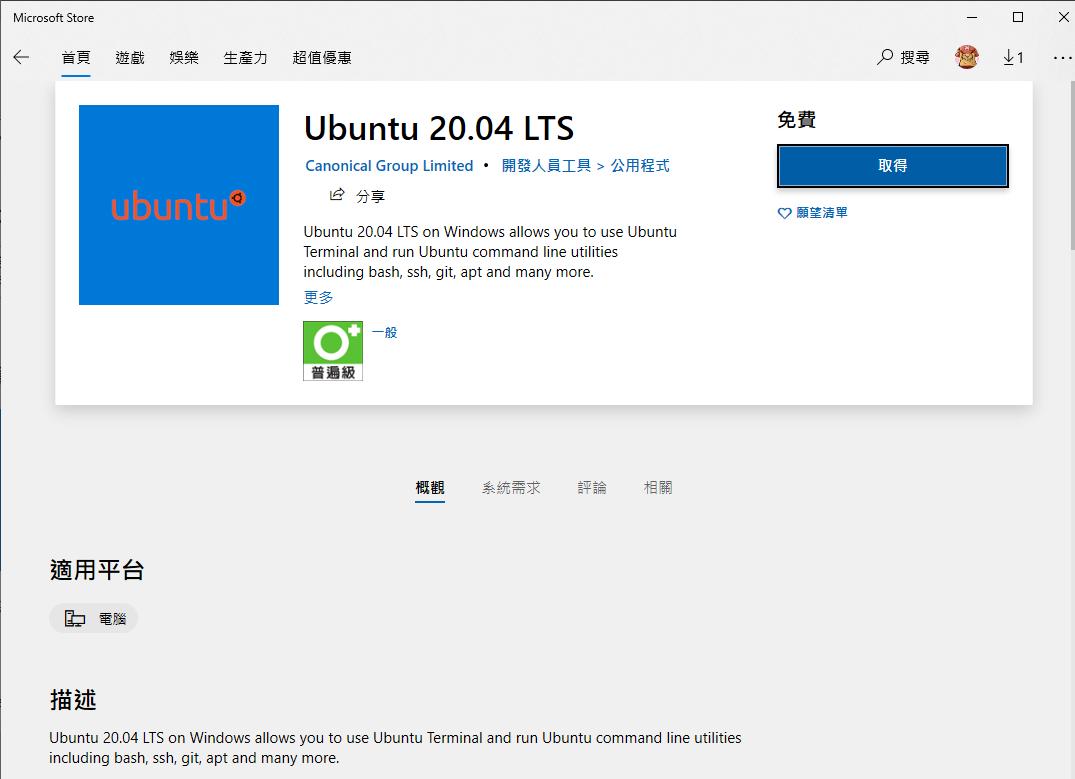1075x779 pixels.
Task: Click the vertical scrollbar thumb
Action: point(1071,167)
